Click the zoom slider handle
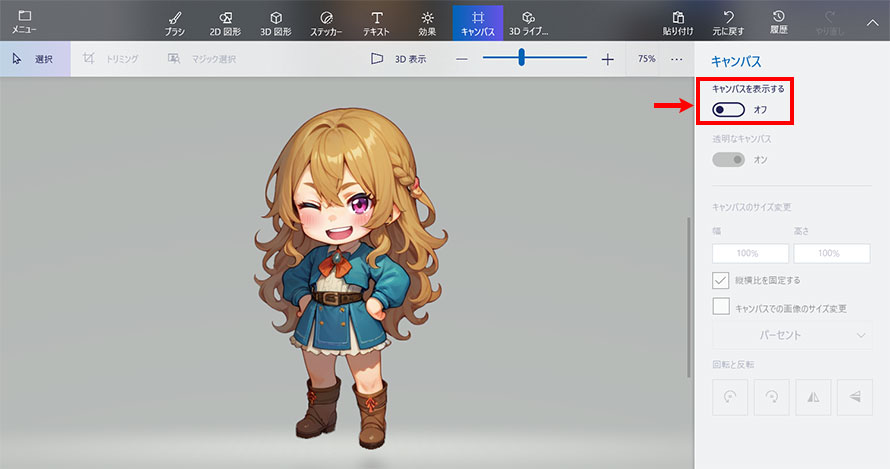 [x=522, y=57]
